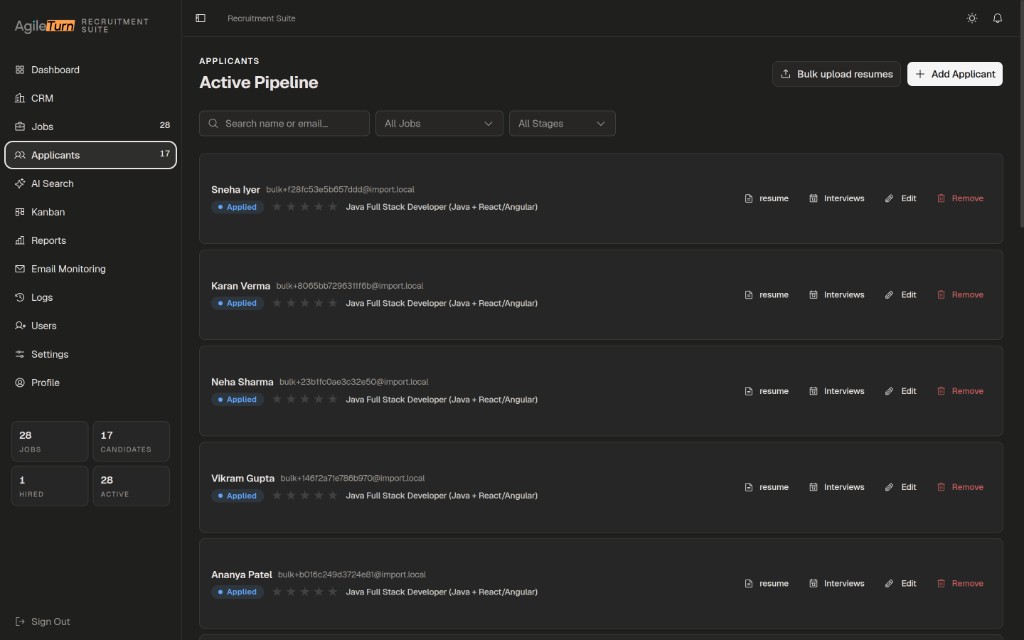This screenshot has height=640, width=1024.
Task: Go to CRM section
Action: click(90, 98)
